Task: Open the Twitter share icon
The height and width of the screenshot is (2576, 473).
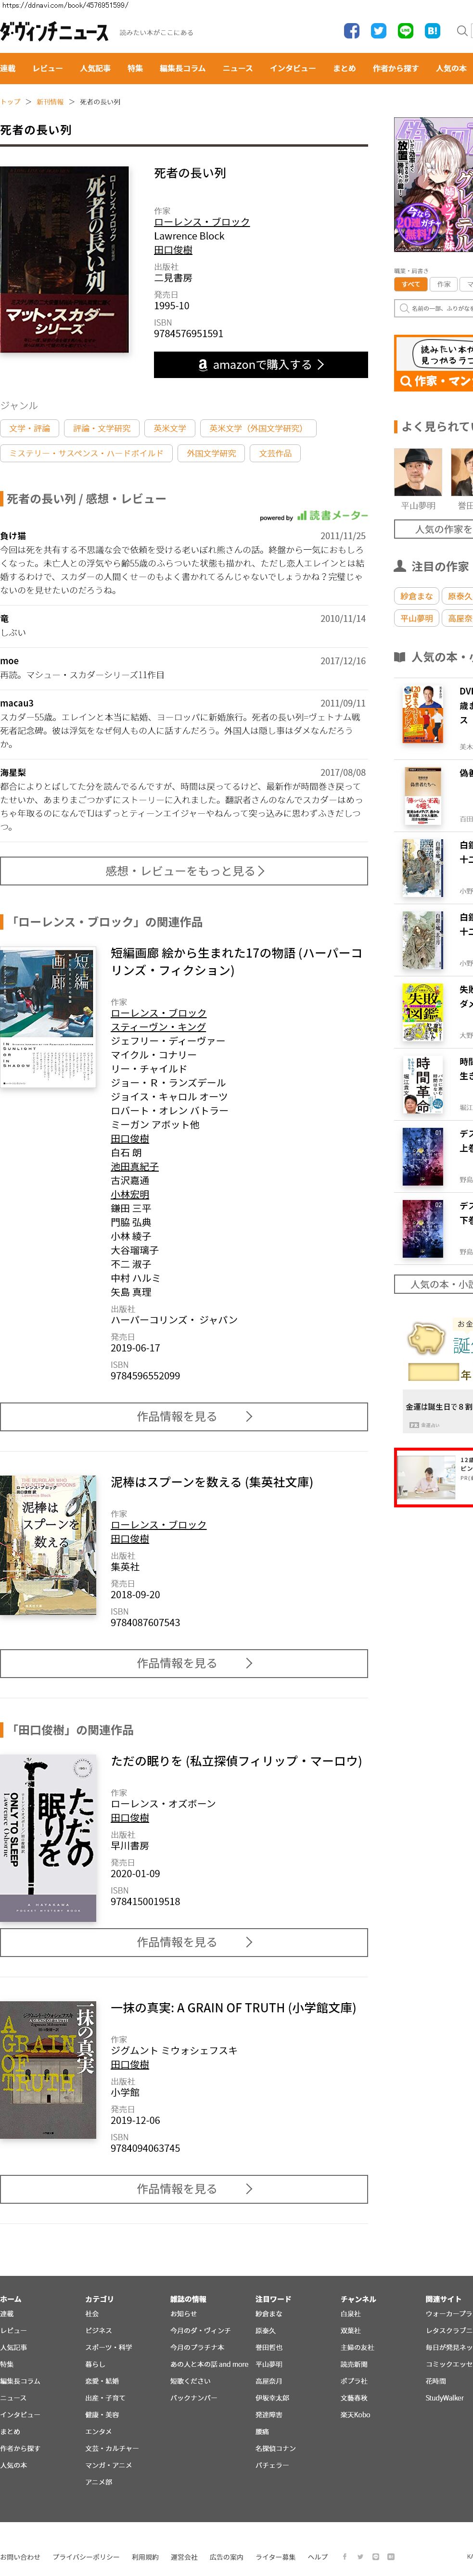Action: click(379, 31)
